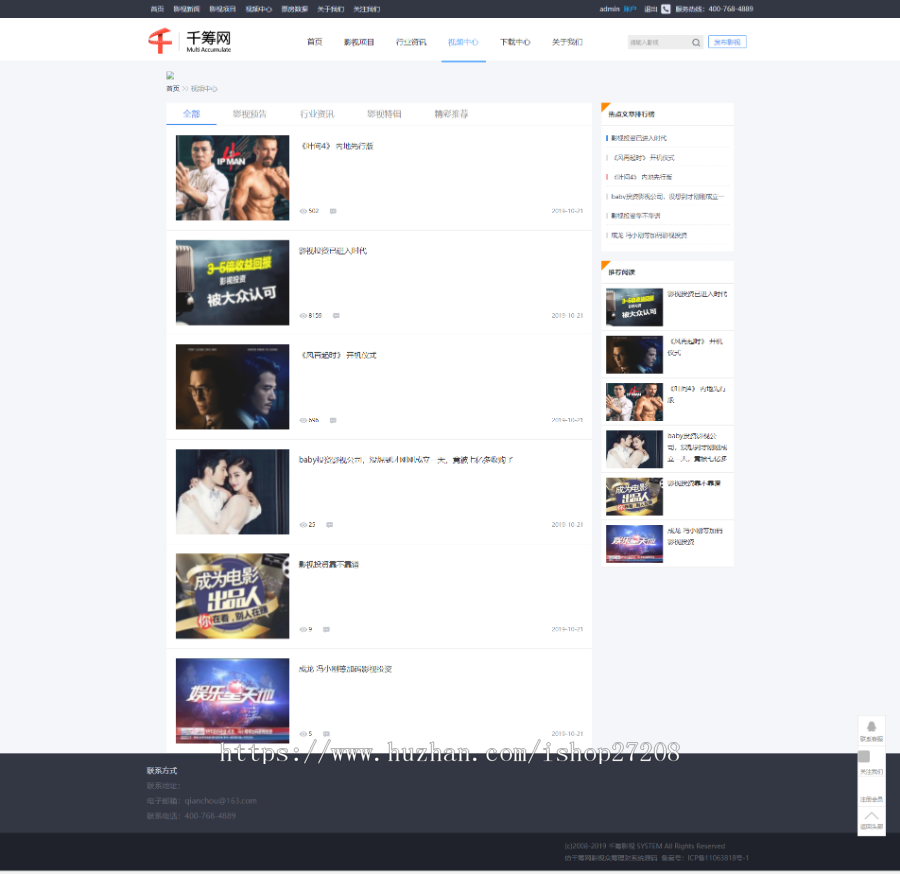Viewport: 900px width, 874px height.
Task: Click the phone icon beside the service hotline
Action: coord(666,9)
